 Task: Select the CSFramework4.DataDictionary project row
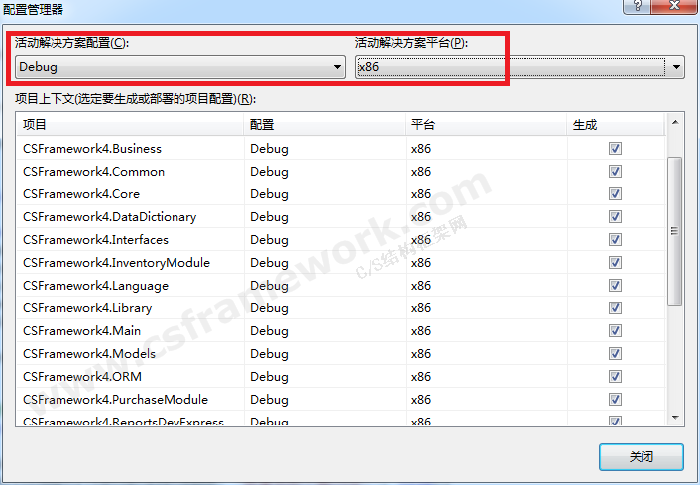pos(110,217)
